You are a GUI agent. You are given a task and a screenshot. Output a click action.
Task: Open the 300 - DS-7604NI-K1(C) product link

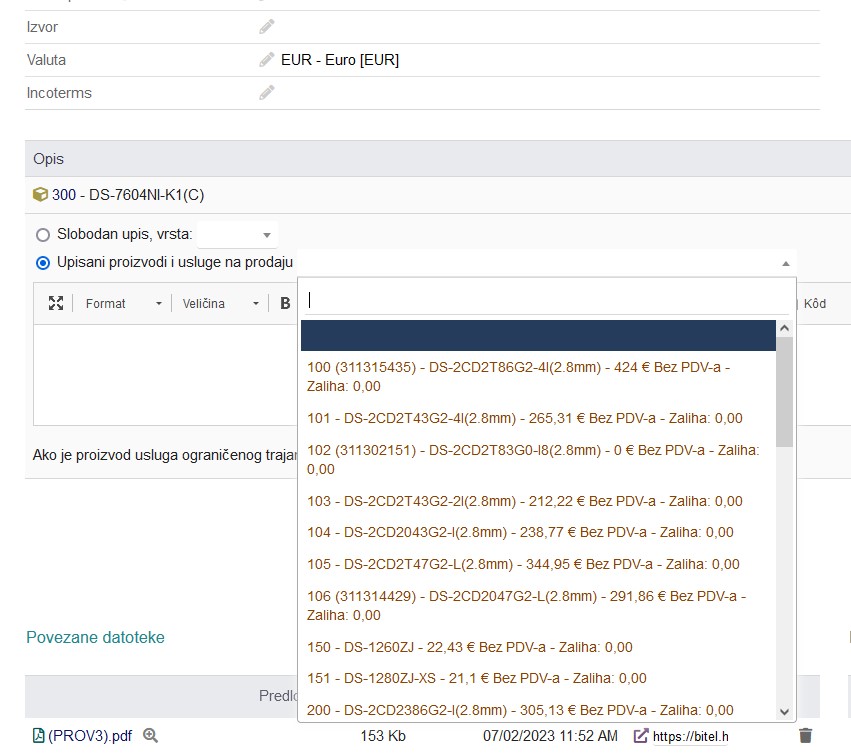128,194
